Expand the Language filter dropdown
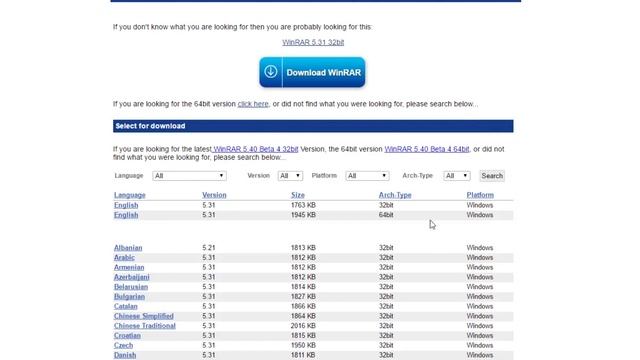640x360 pixels. [189, 176]
